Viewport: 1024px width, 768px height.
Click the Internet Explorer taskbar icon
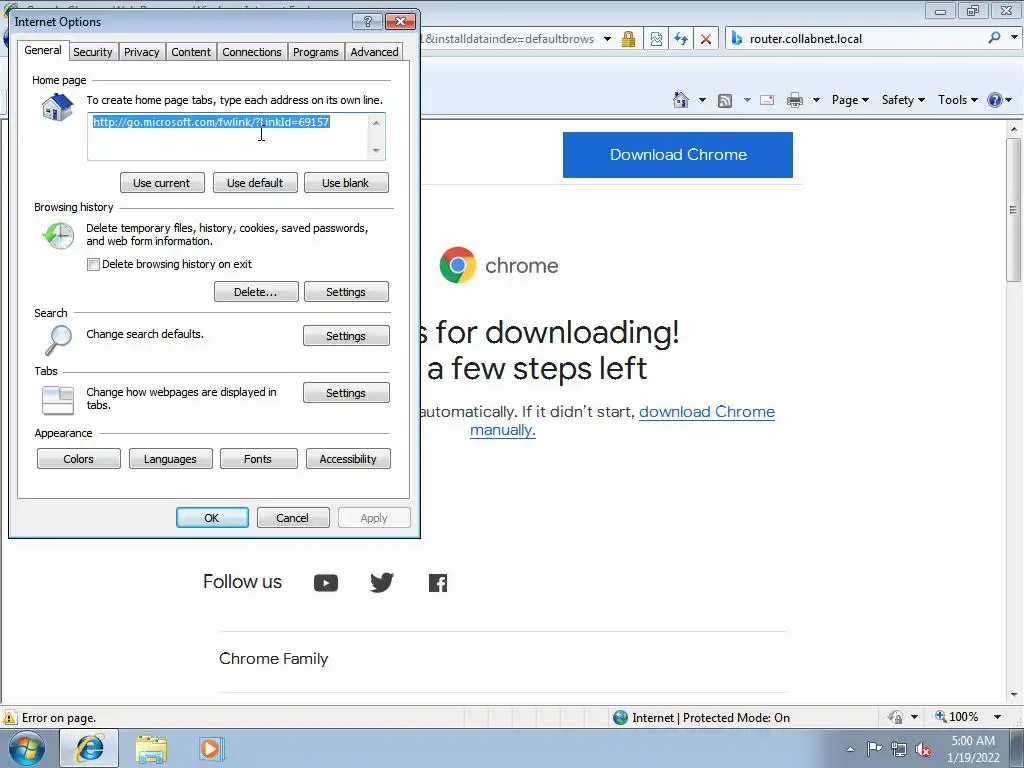coord(89,748)
